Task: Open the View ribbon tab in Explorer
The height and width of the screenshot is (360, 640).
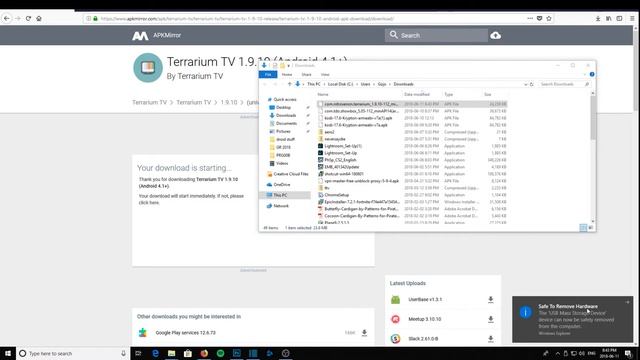Action: [325, 75]
